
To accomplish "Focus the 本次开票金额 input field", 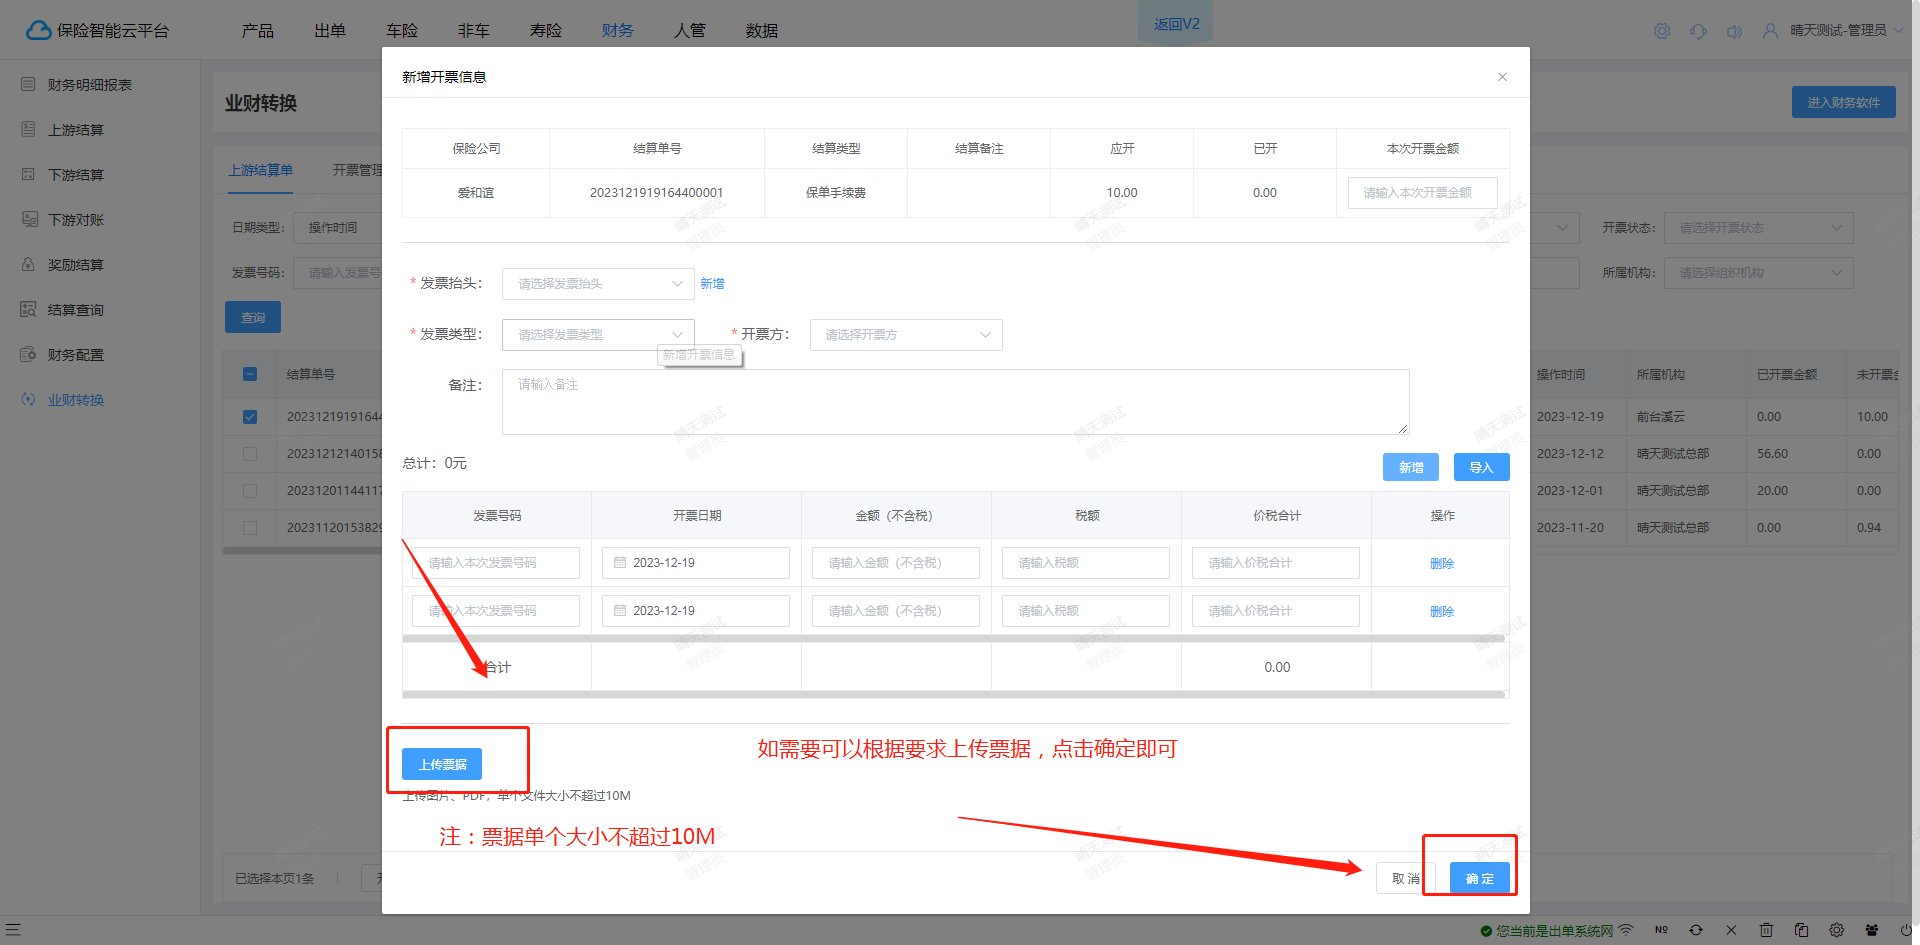I will tap(1422, 193).
